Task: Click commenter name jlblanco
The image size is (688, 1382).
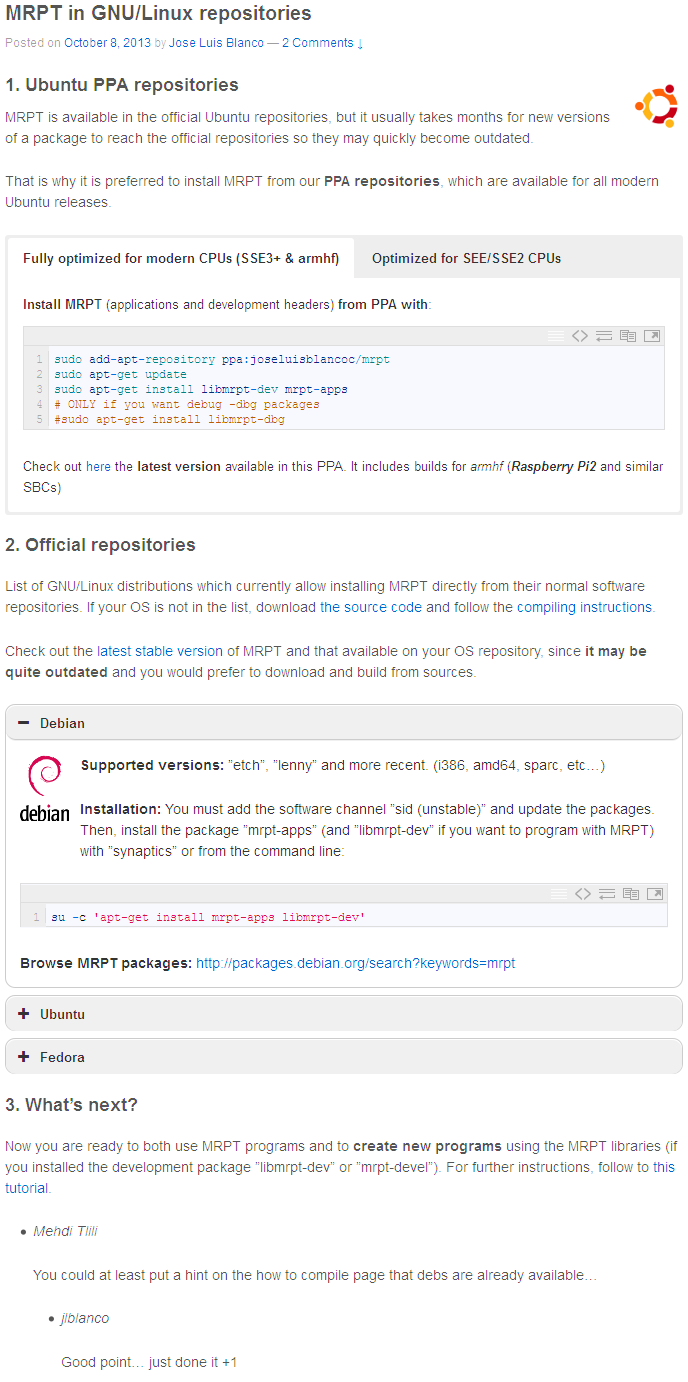Action: tap(85, 1318)
